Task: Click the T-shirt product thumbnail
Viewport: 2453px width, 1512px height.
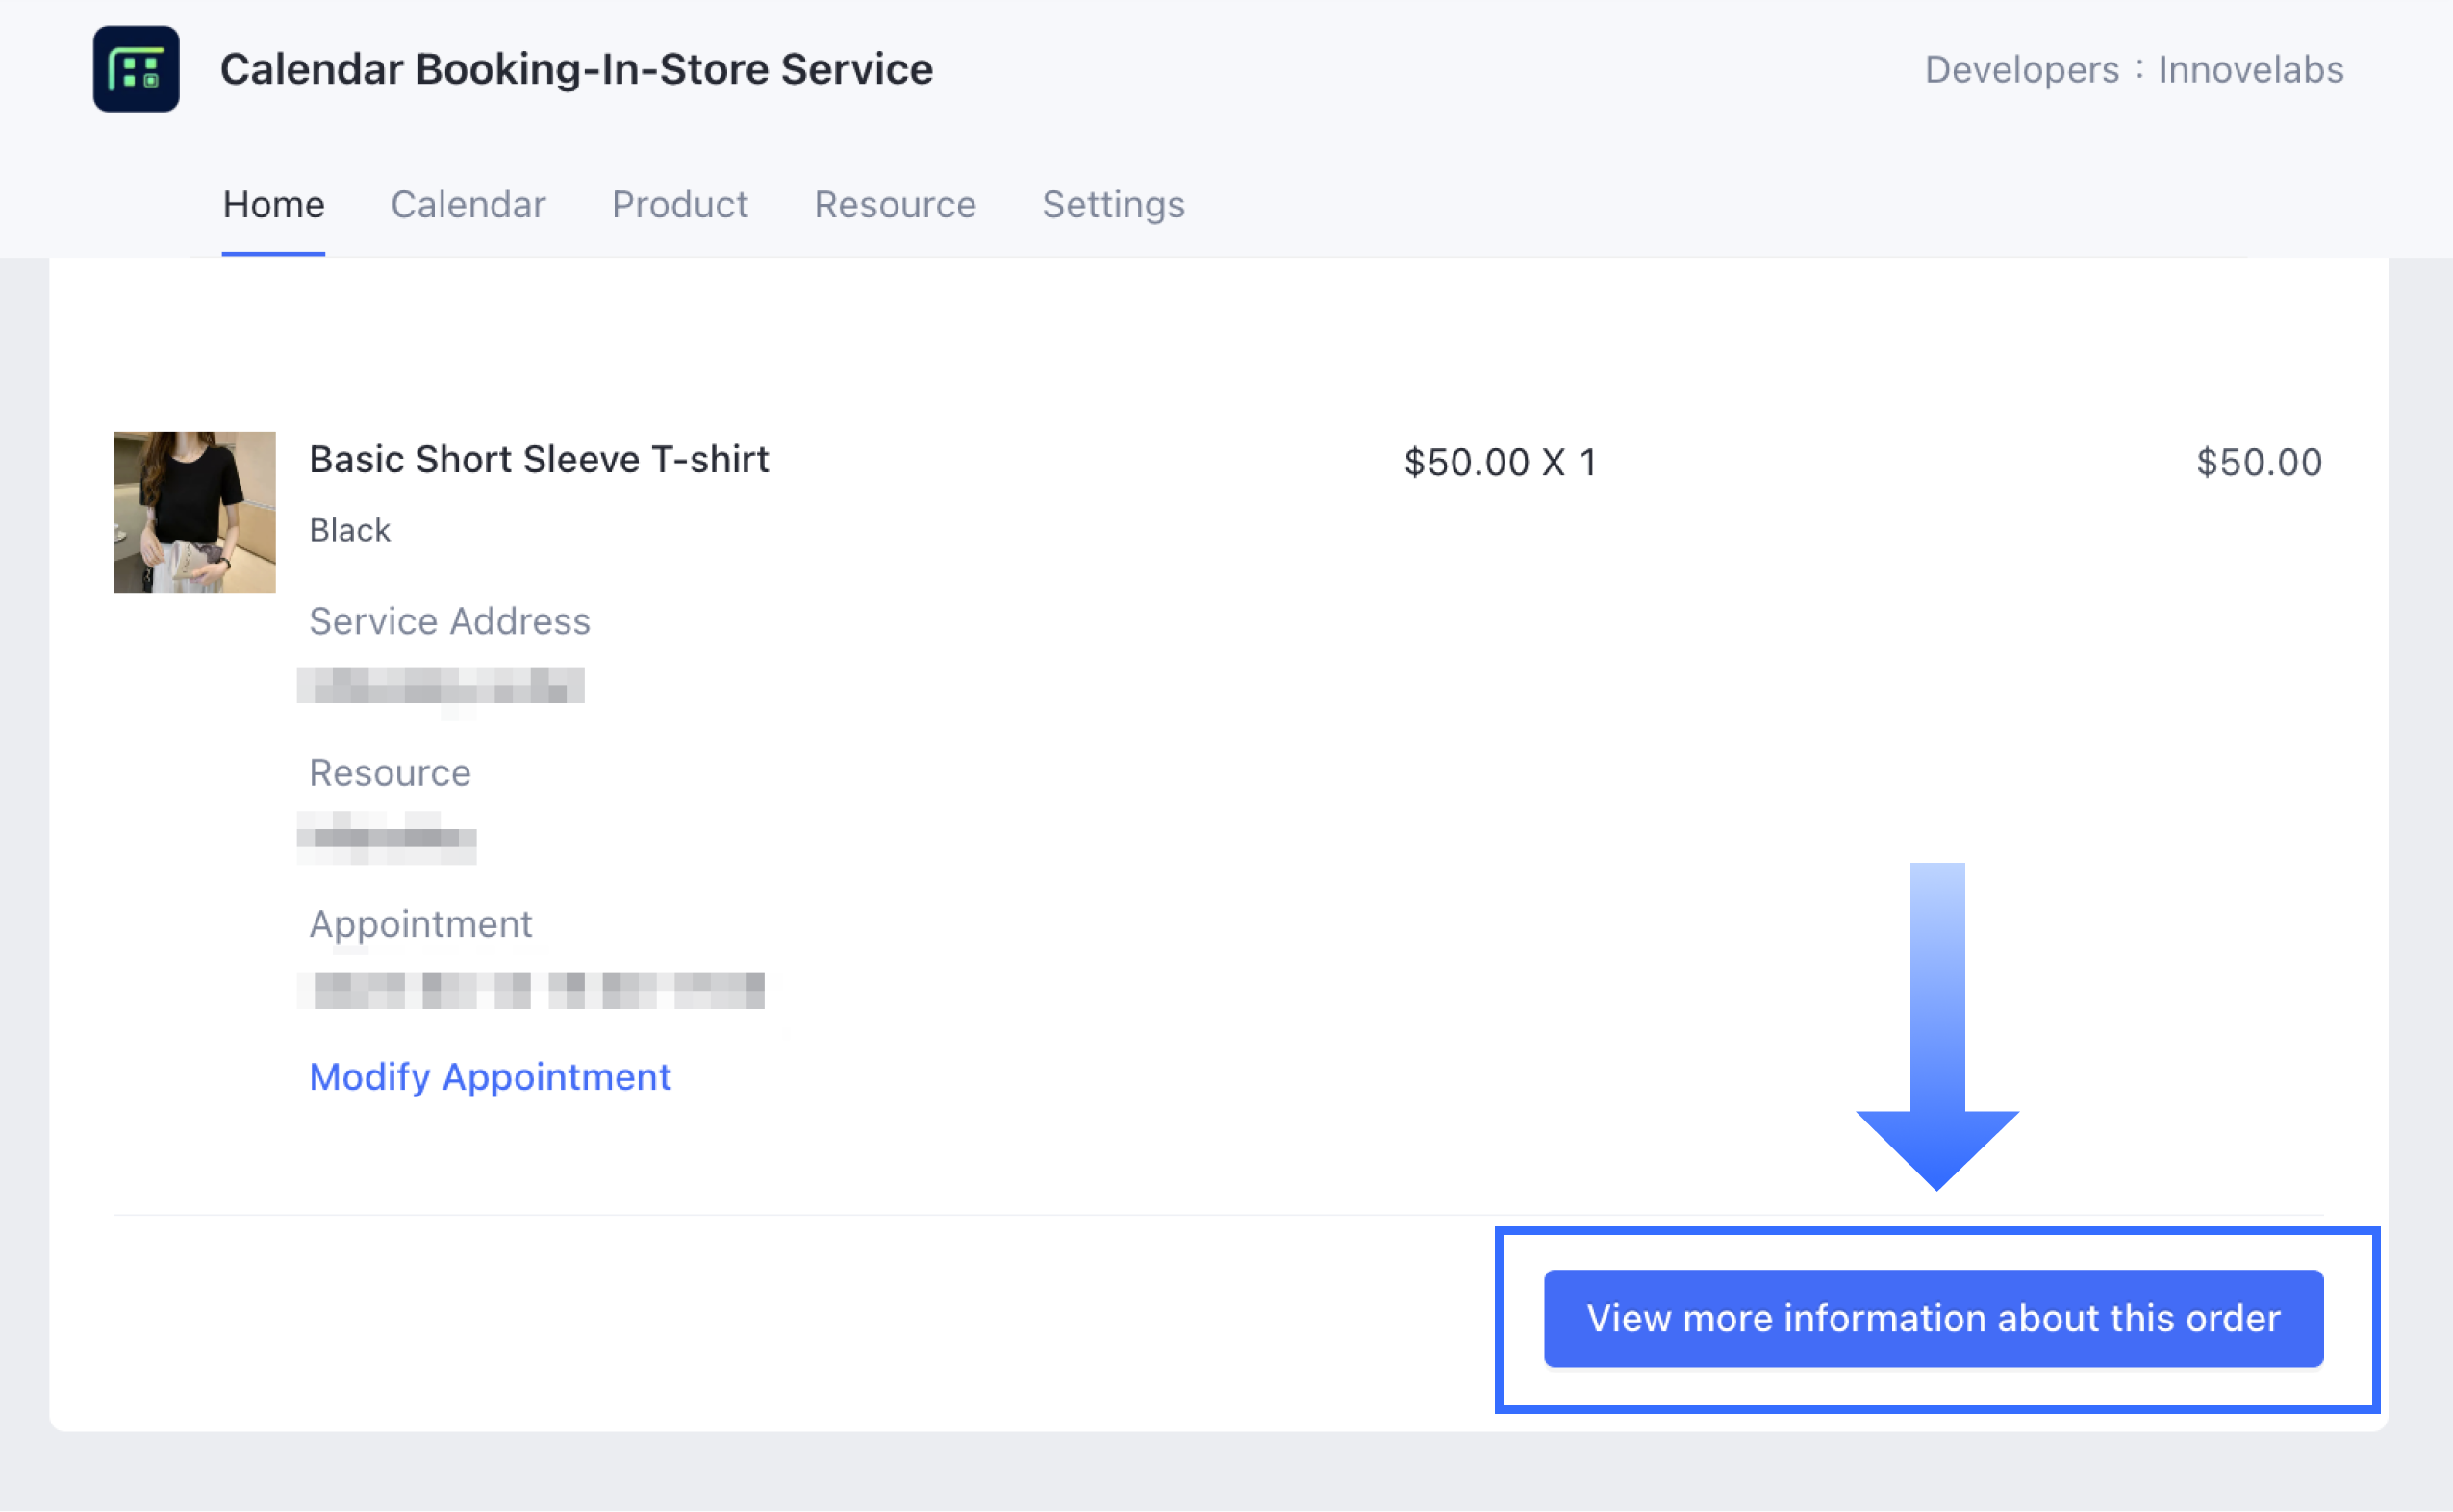Action: [x=194, y=512]
